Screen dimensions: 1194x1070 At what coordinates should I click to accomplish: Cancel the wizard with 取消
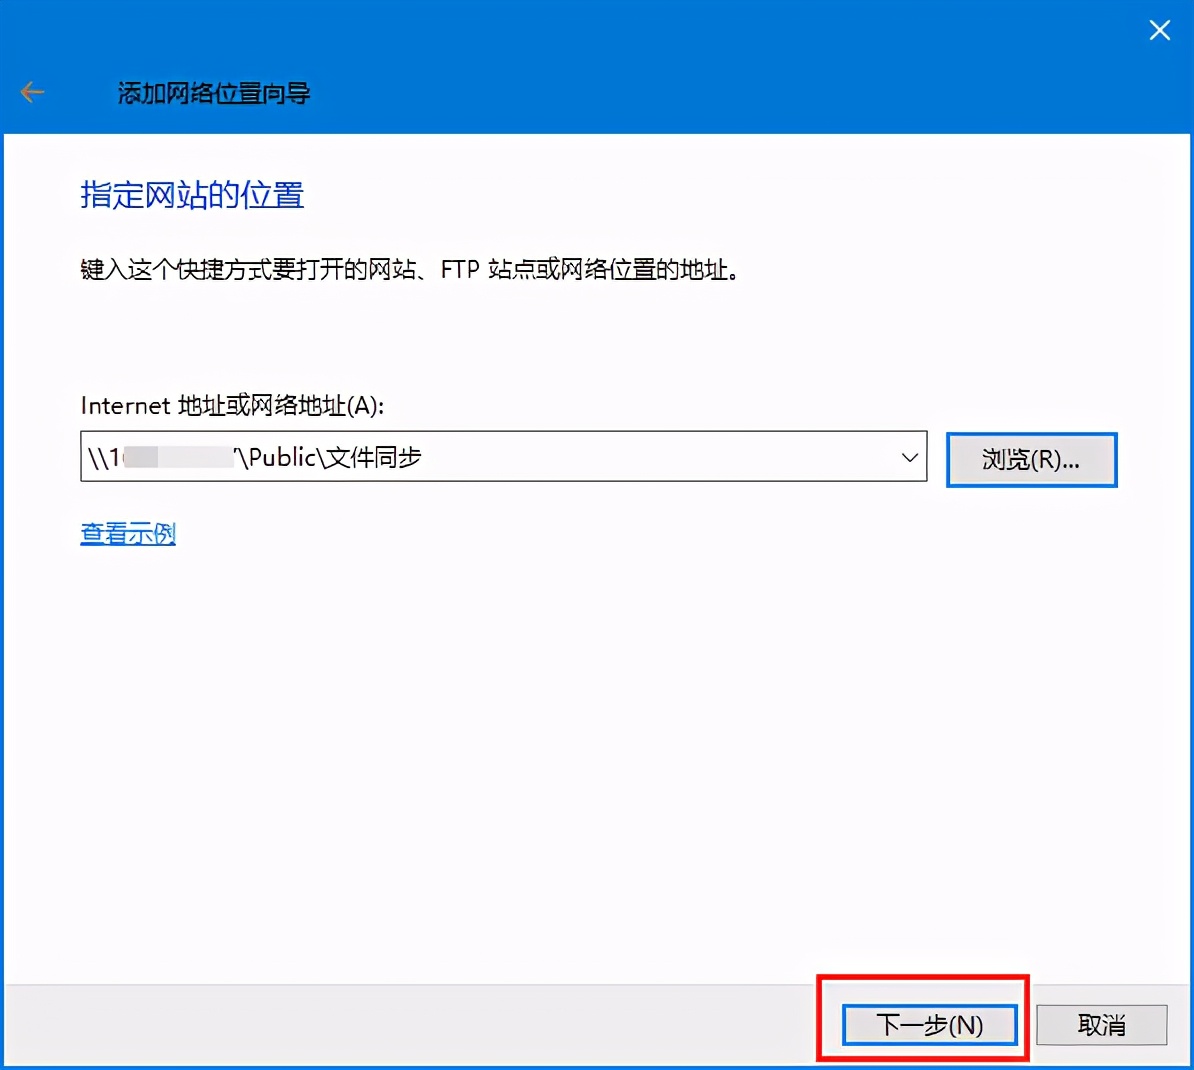(x=1101, y=1025)
